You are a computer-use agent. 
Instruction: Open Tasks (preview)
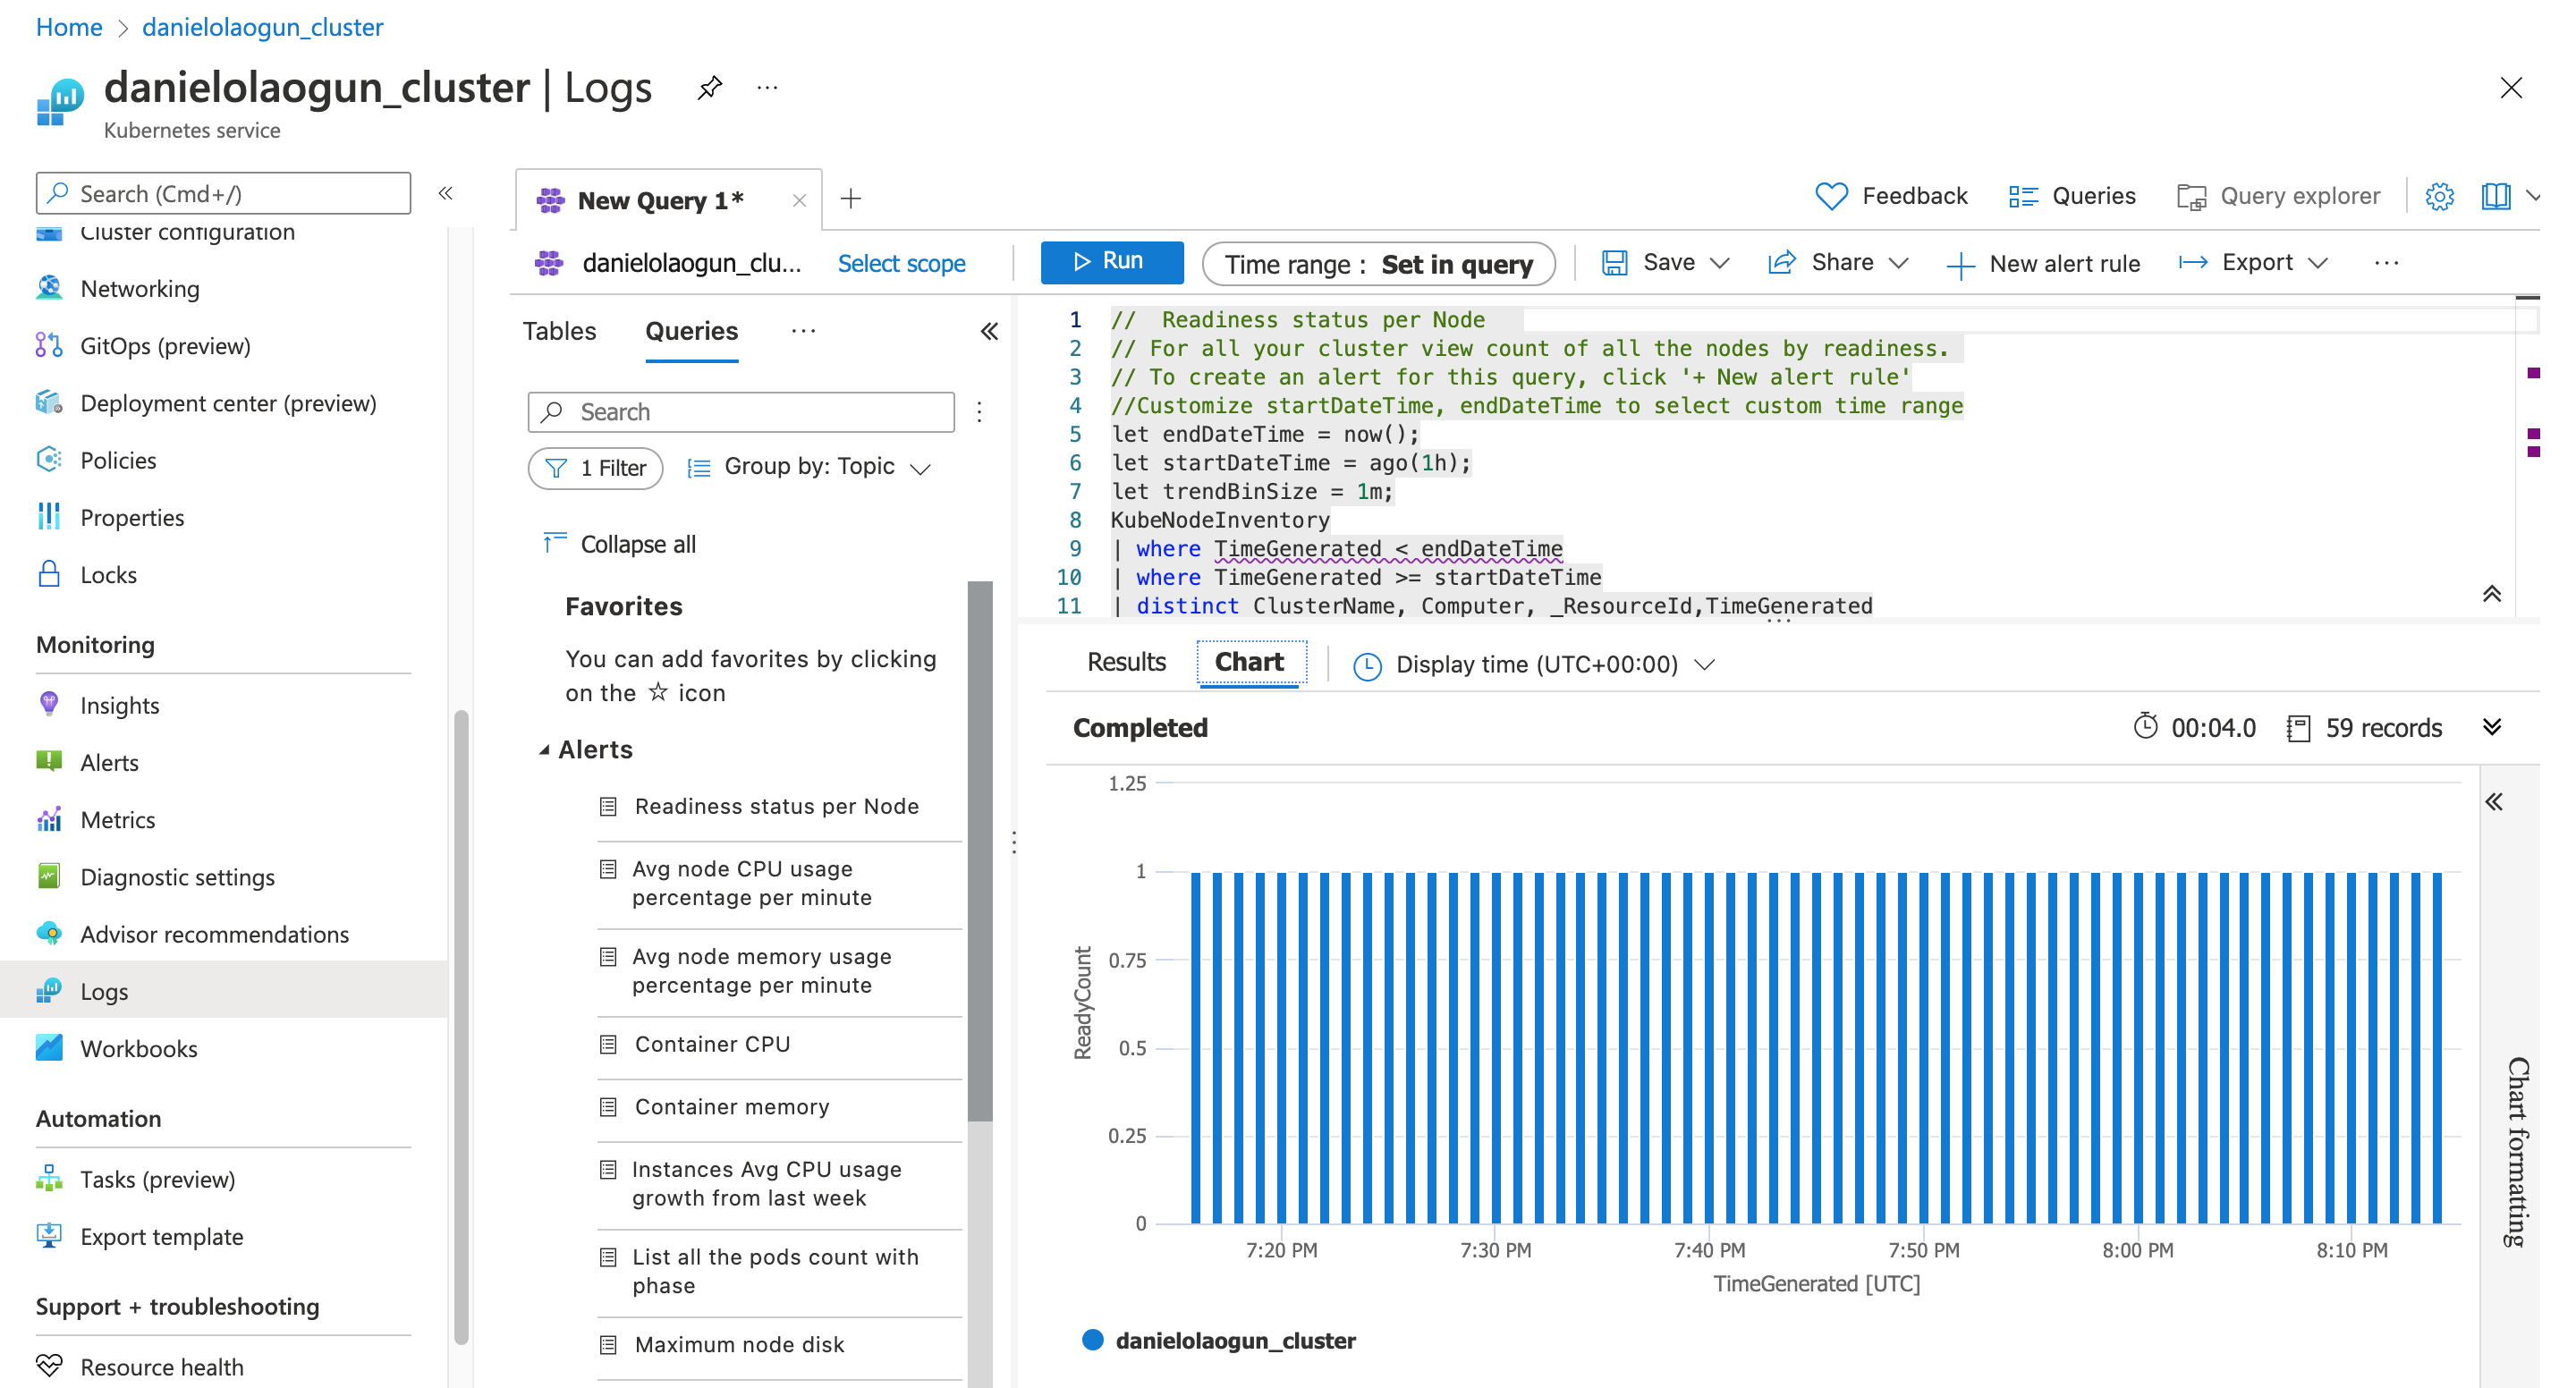click(x=157, y=1179)
